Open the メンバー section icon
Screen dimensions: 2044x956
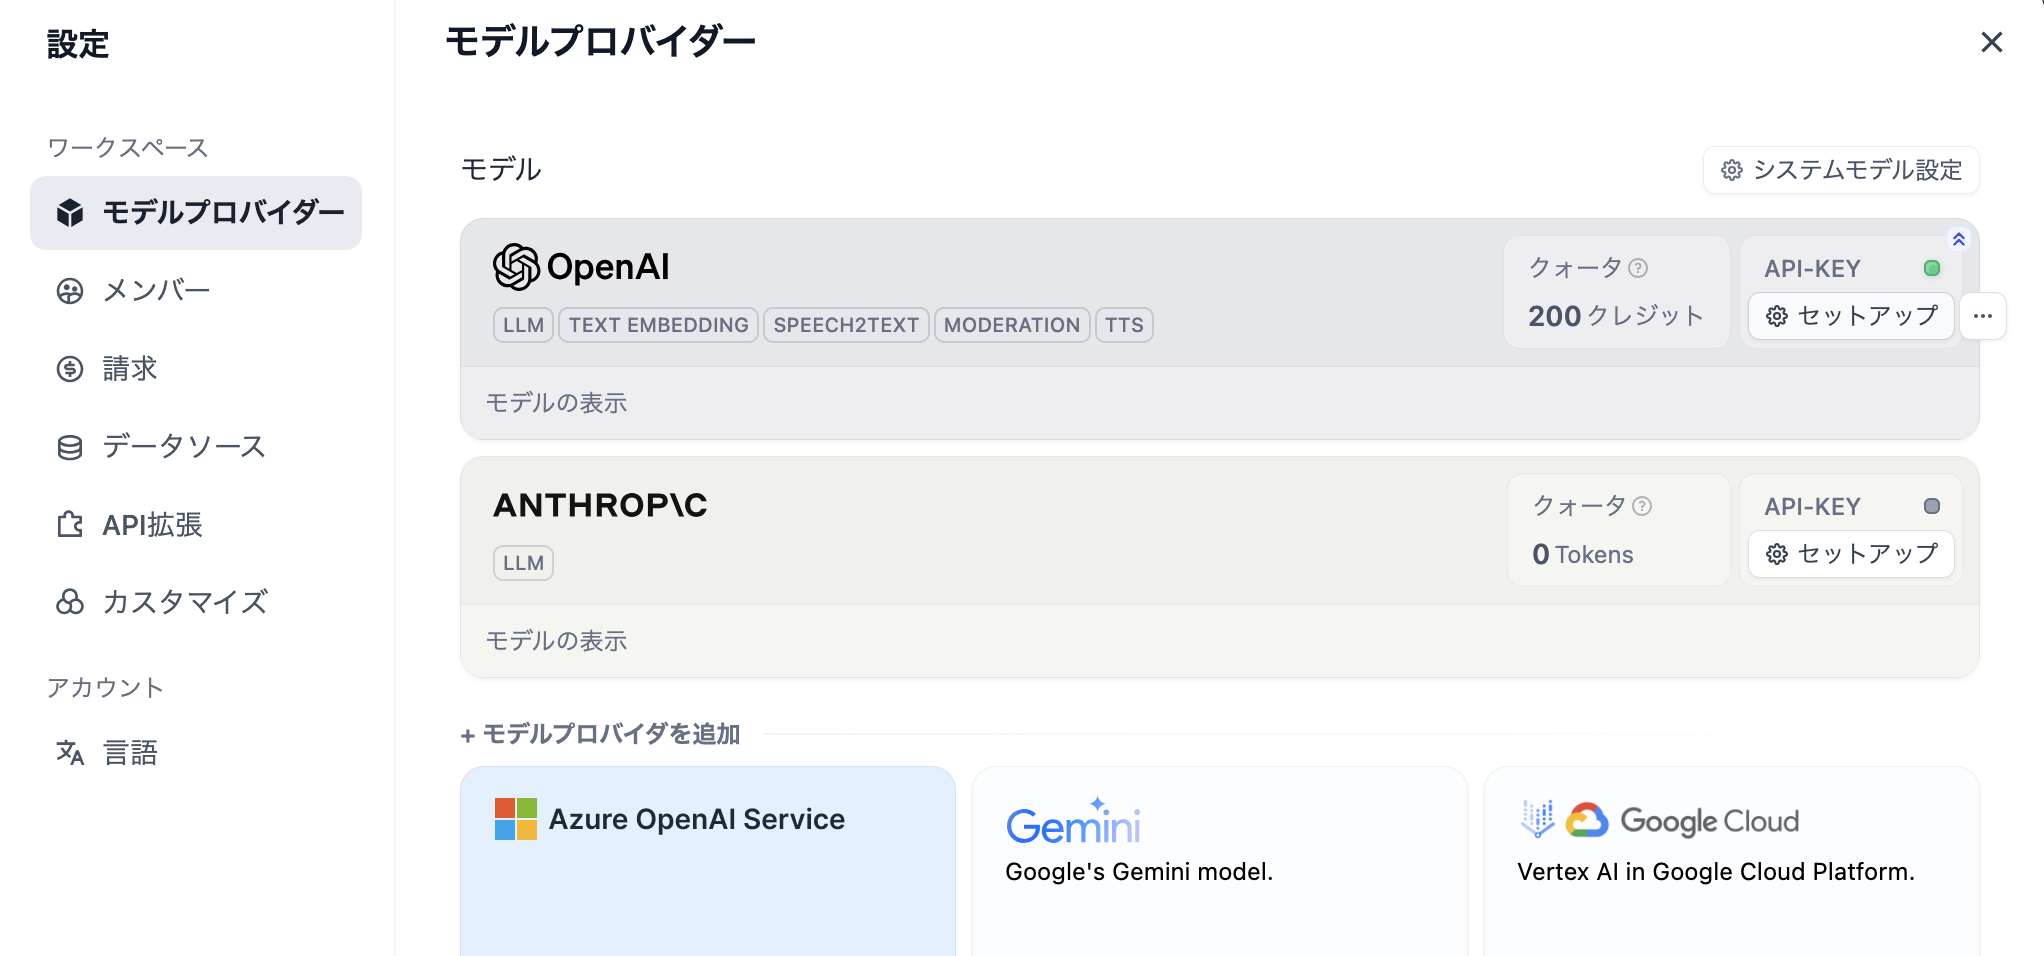(69, 290)
